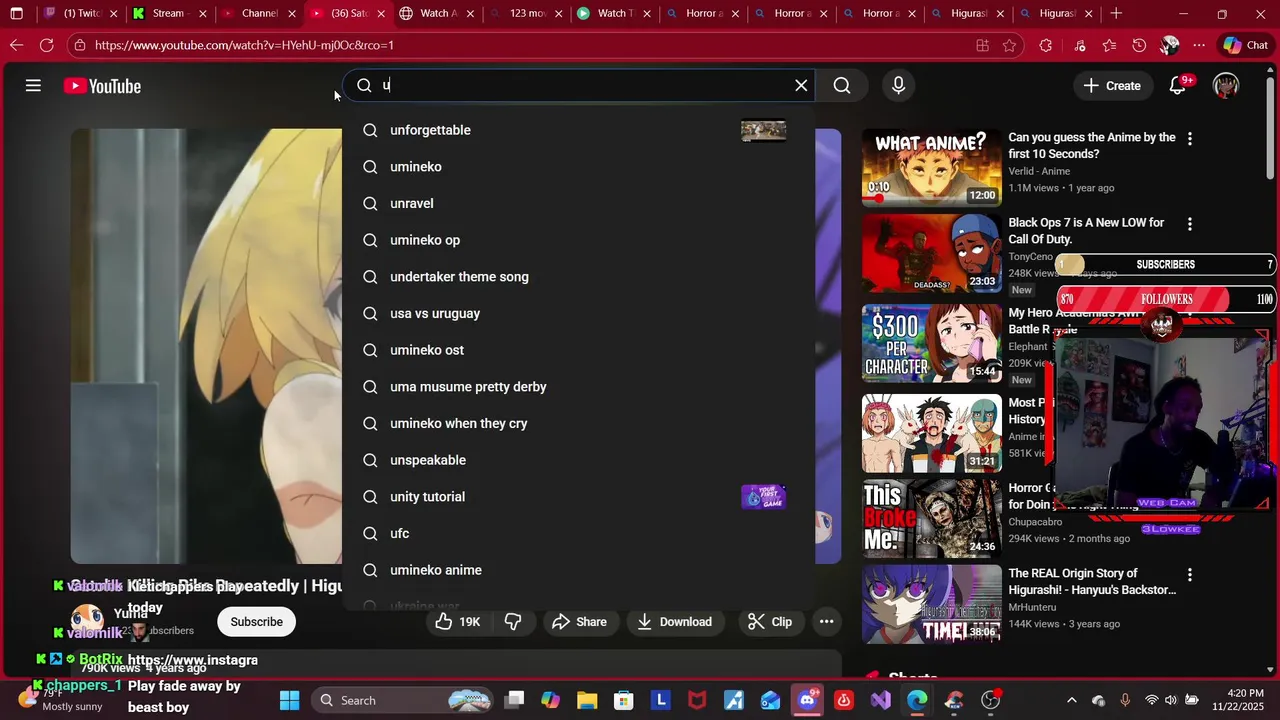The height and width of the screenshot is (720, 1280).
Task: Open the Copilot Chat button
Action: [1245, 45]
